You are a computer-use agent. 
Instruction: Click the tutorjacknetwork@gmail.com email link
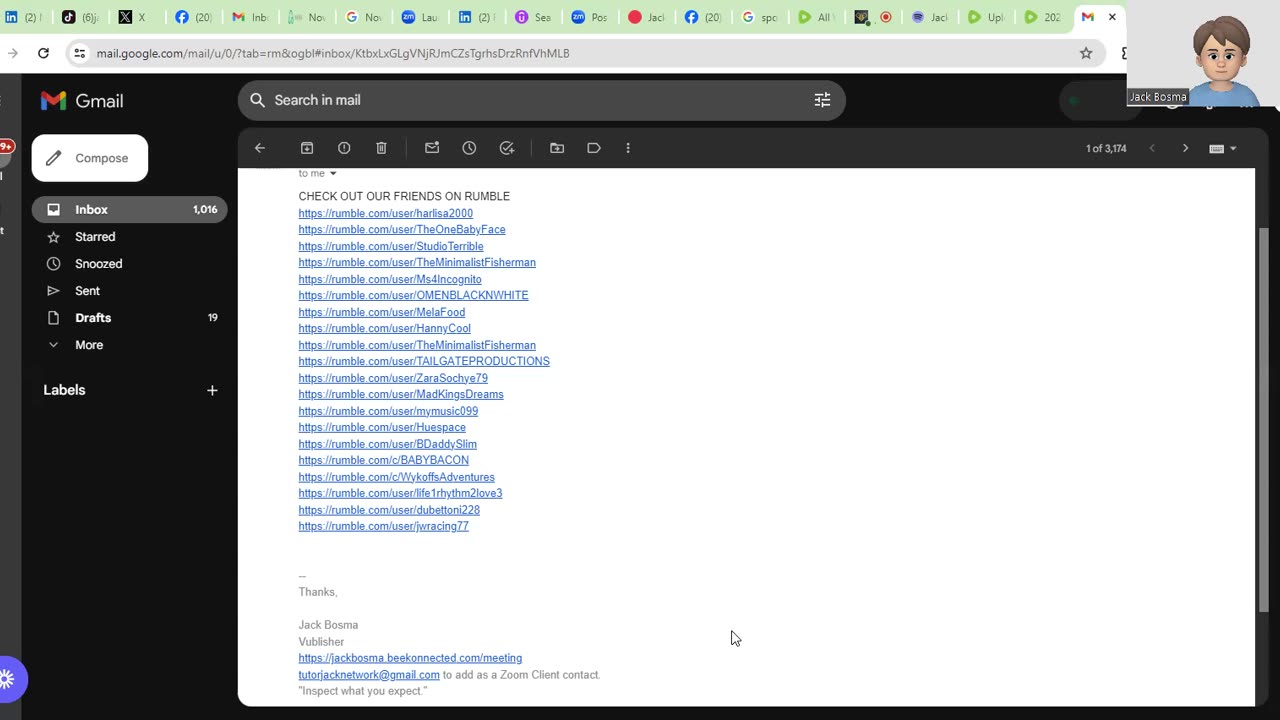pyautogui.click(x=369, y=675)
